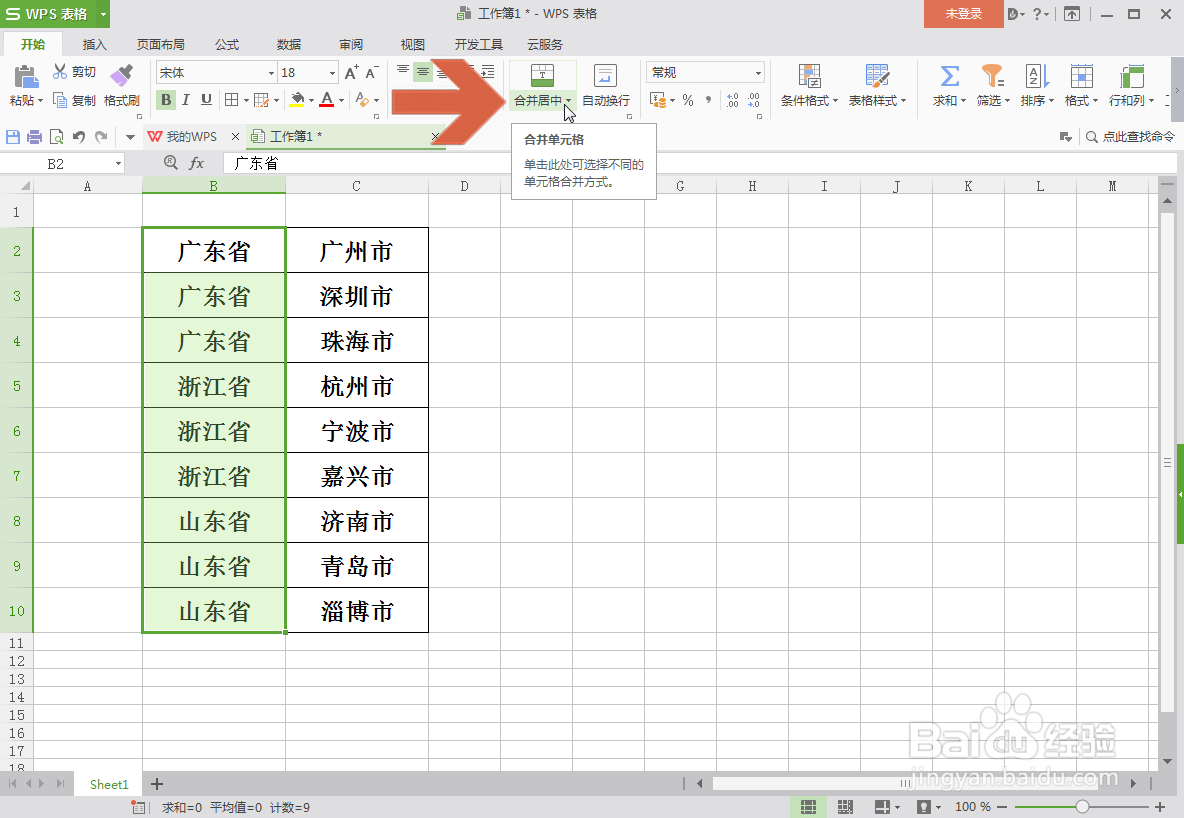Select the Format Painter (格式刷) tool
1184x818 pixels.
[x=122, y=85]
